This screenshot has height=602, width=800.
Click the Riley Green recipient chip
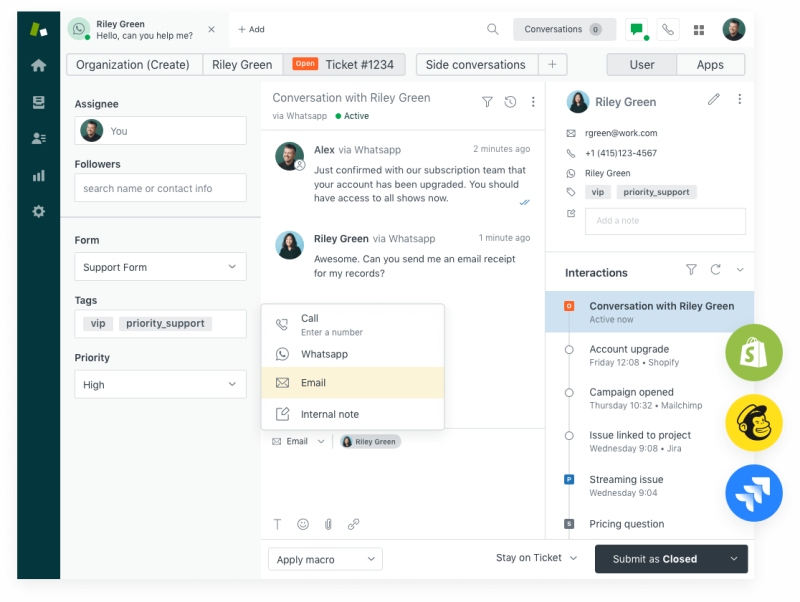[x=371, y=441]
